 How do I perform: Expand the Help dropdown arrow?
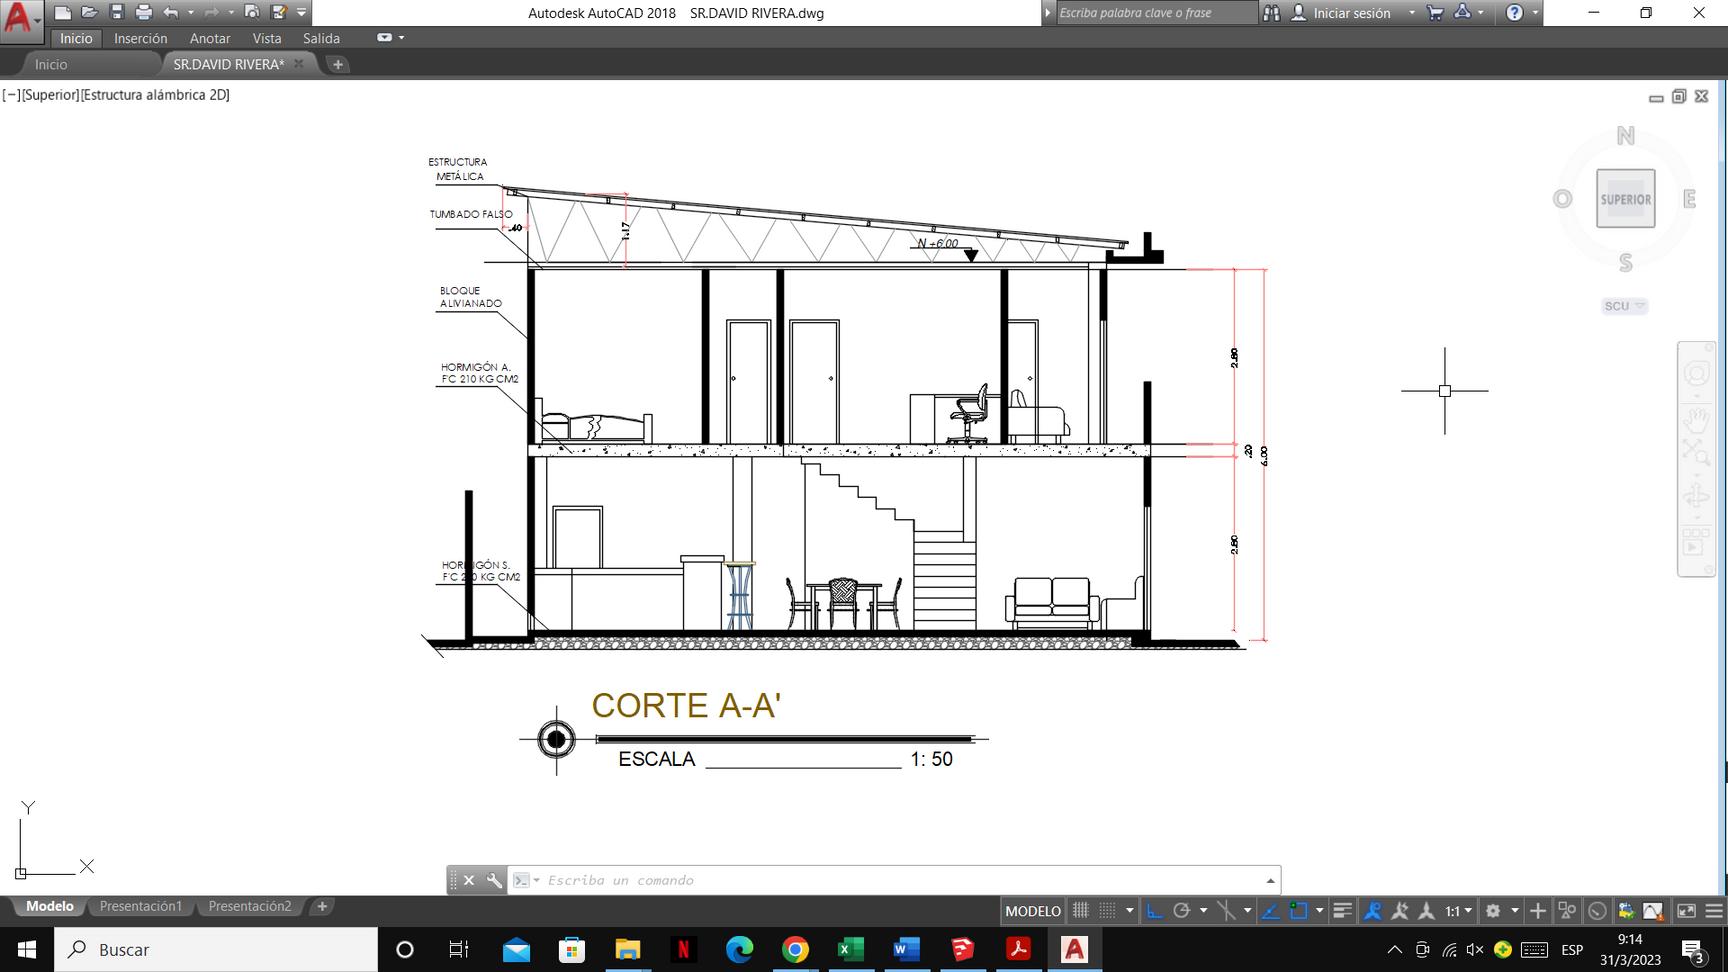pyautogui.click(x=1535, y=13)
